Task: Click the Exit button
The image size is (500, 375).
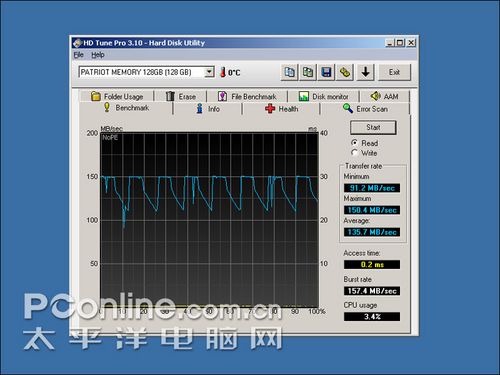Action: tap(394, 72)
